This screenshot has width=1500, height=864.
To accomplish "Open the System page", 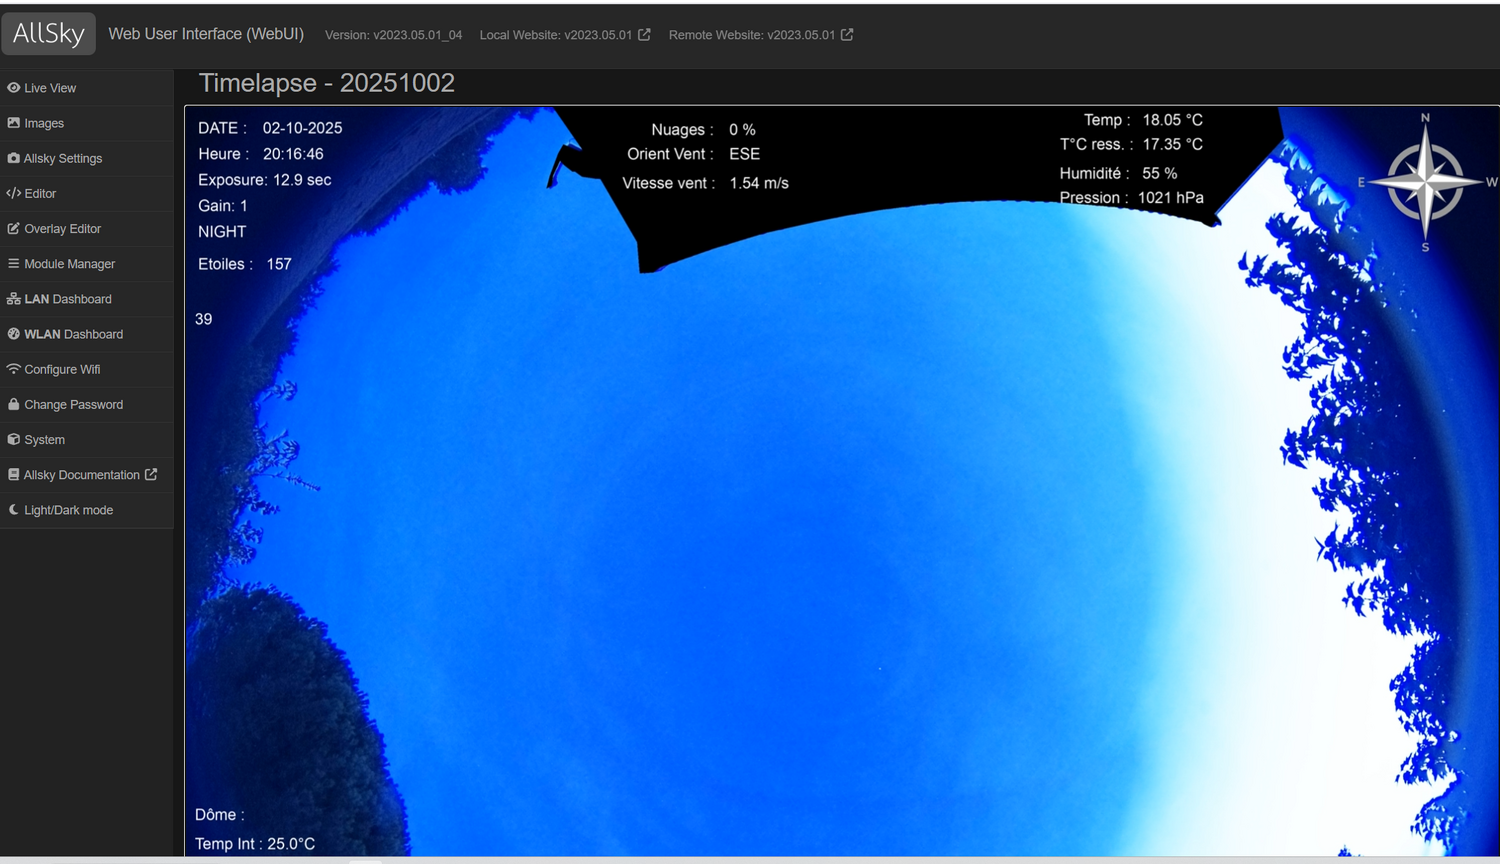I will (x=87, y=439).
